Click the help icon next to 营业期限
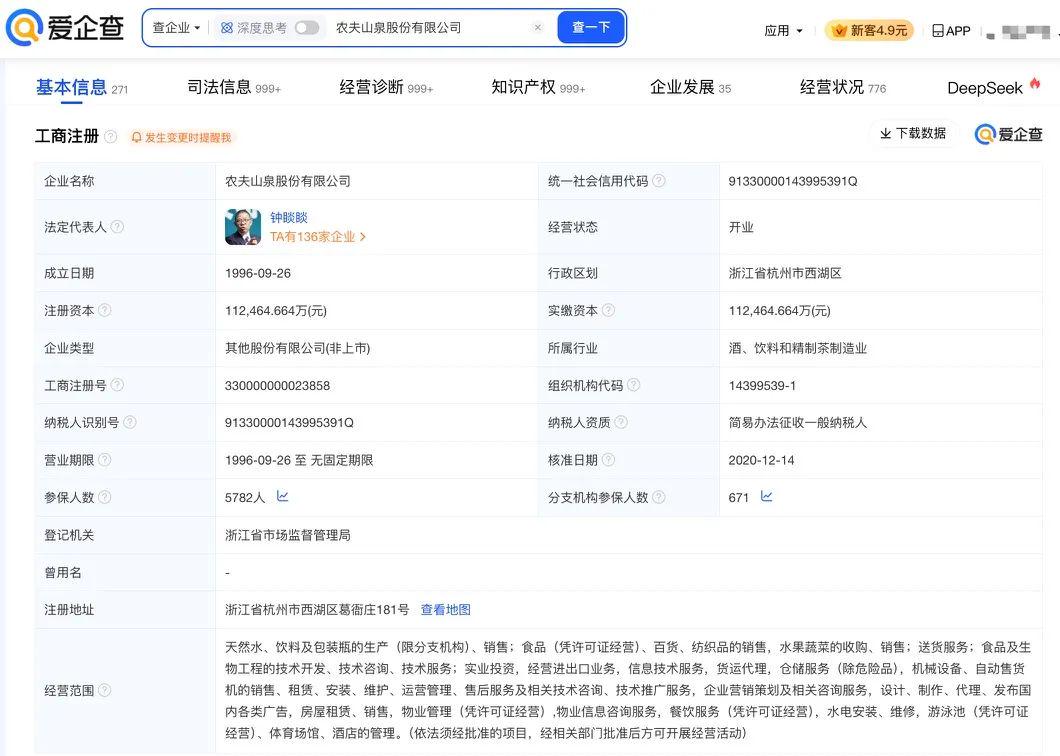The height and width of the screenshot is (756, 1060). click(105, 460)
